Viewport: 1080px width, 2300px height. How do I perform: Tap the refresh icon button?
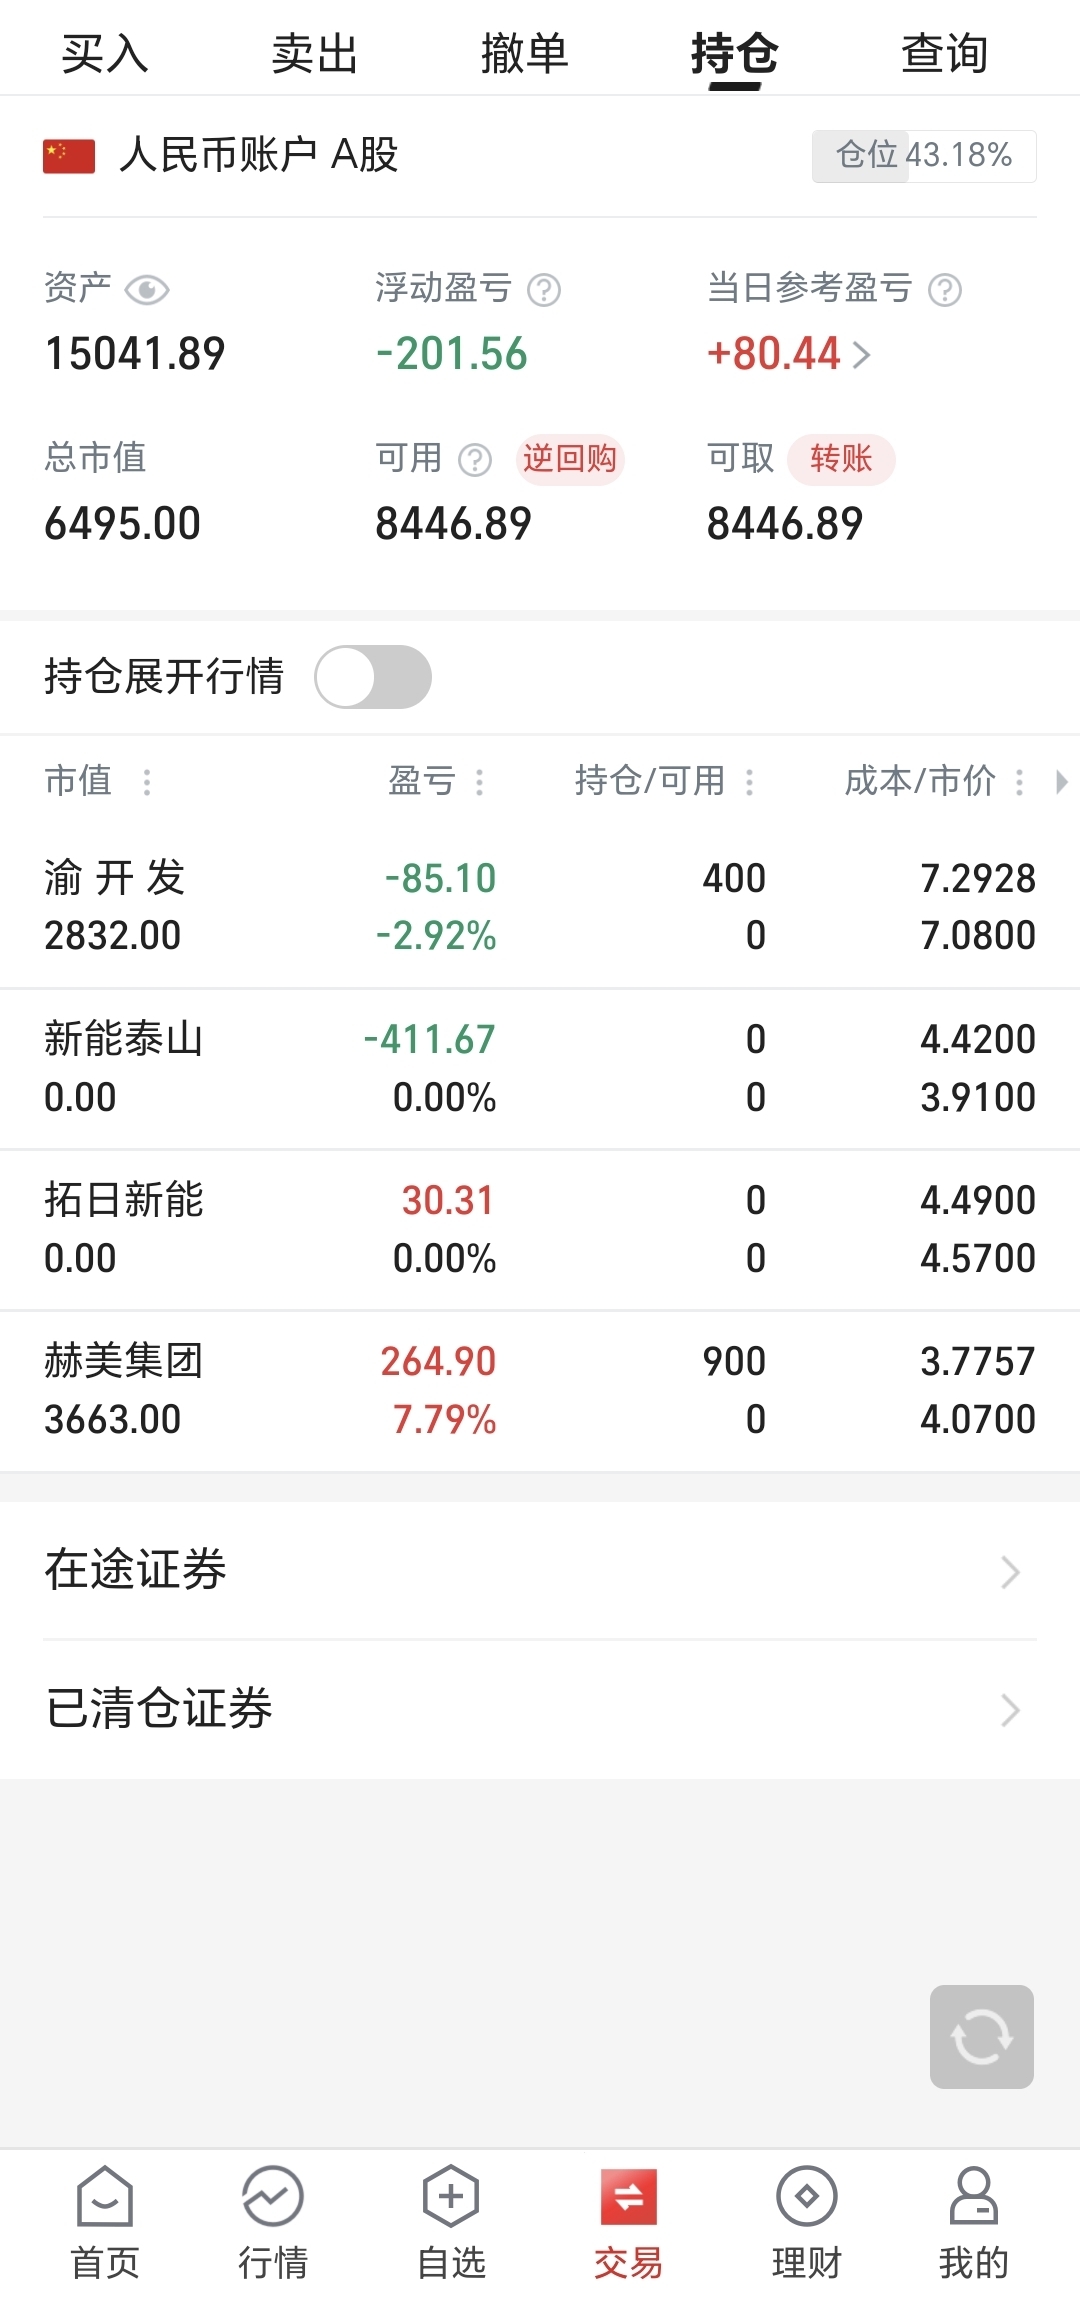(x=981, y=2036)
